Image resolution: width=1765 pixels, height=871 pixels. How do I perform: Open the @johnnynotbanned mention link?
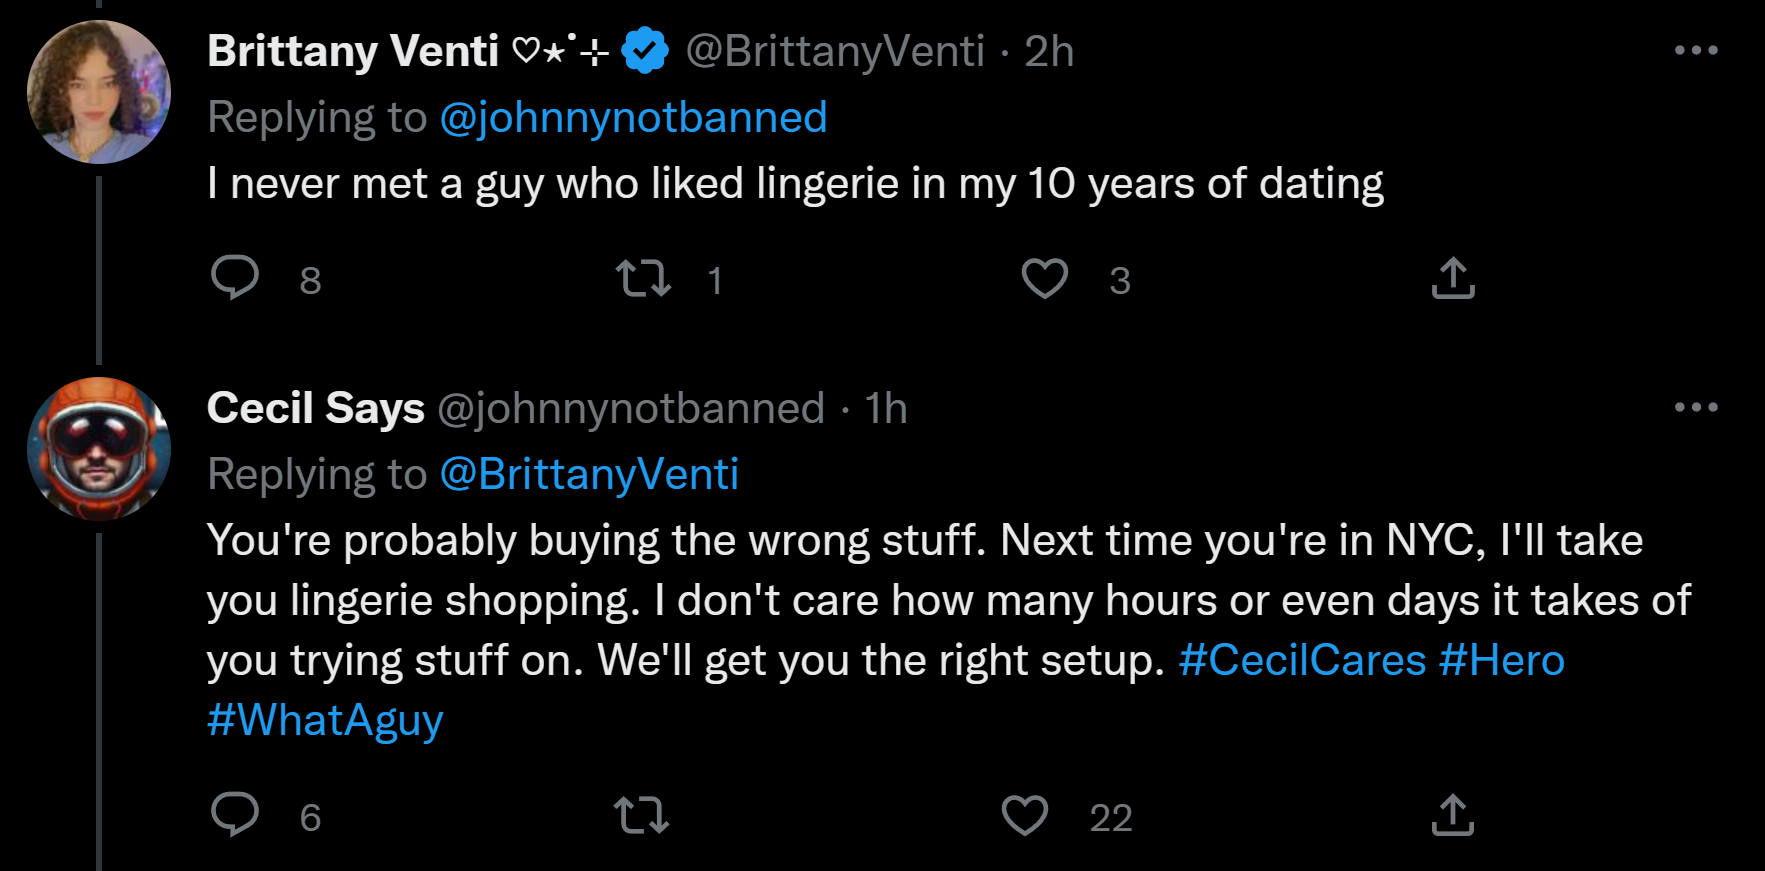[x=634, y=118]
